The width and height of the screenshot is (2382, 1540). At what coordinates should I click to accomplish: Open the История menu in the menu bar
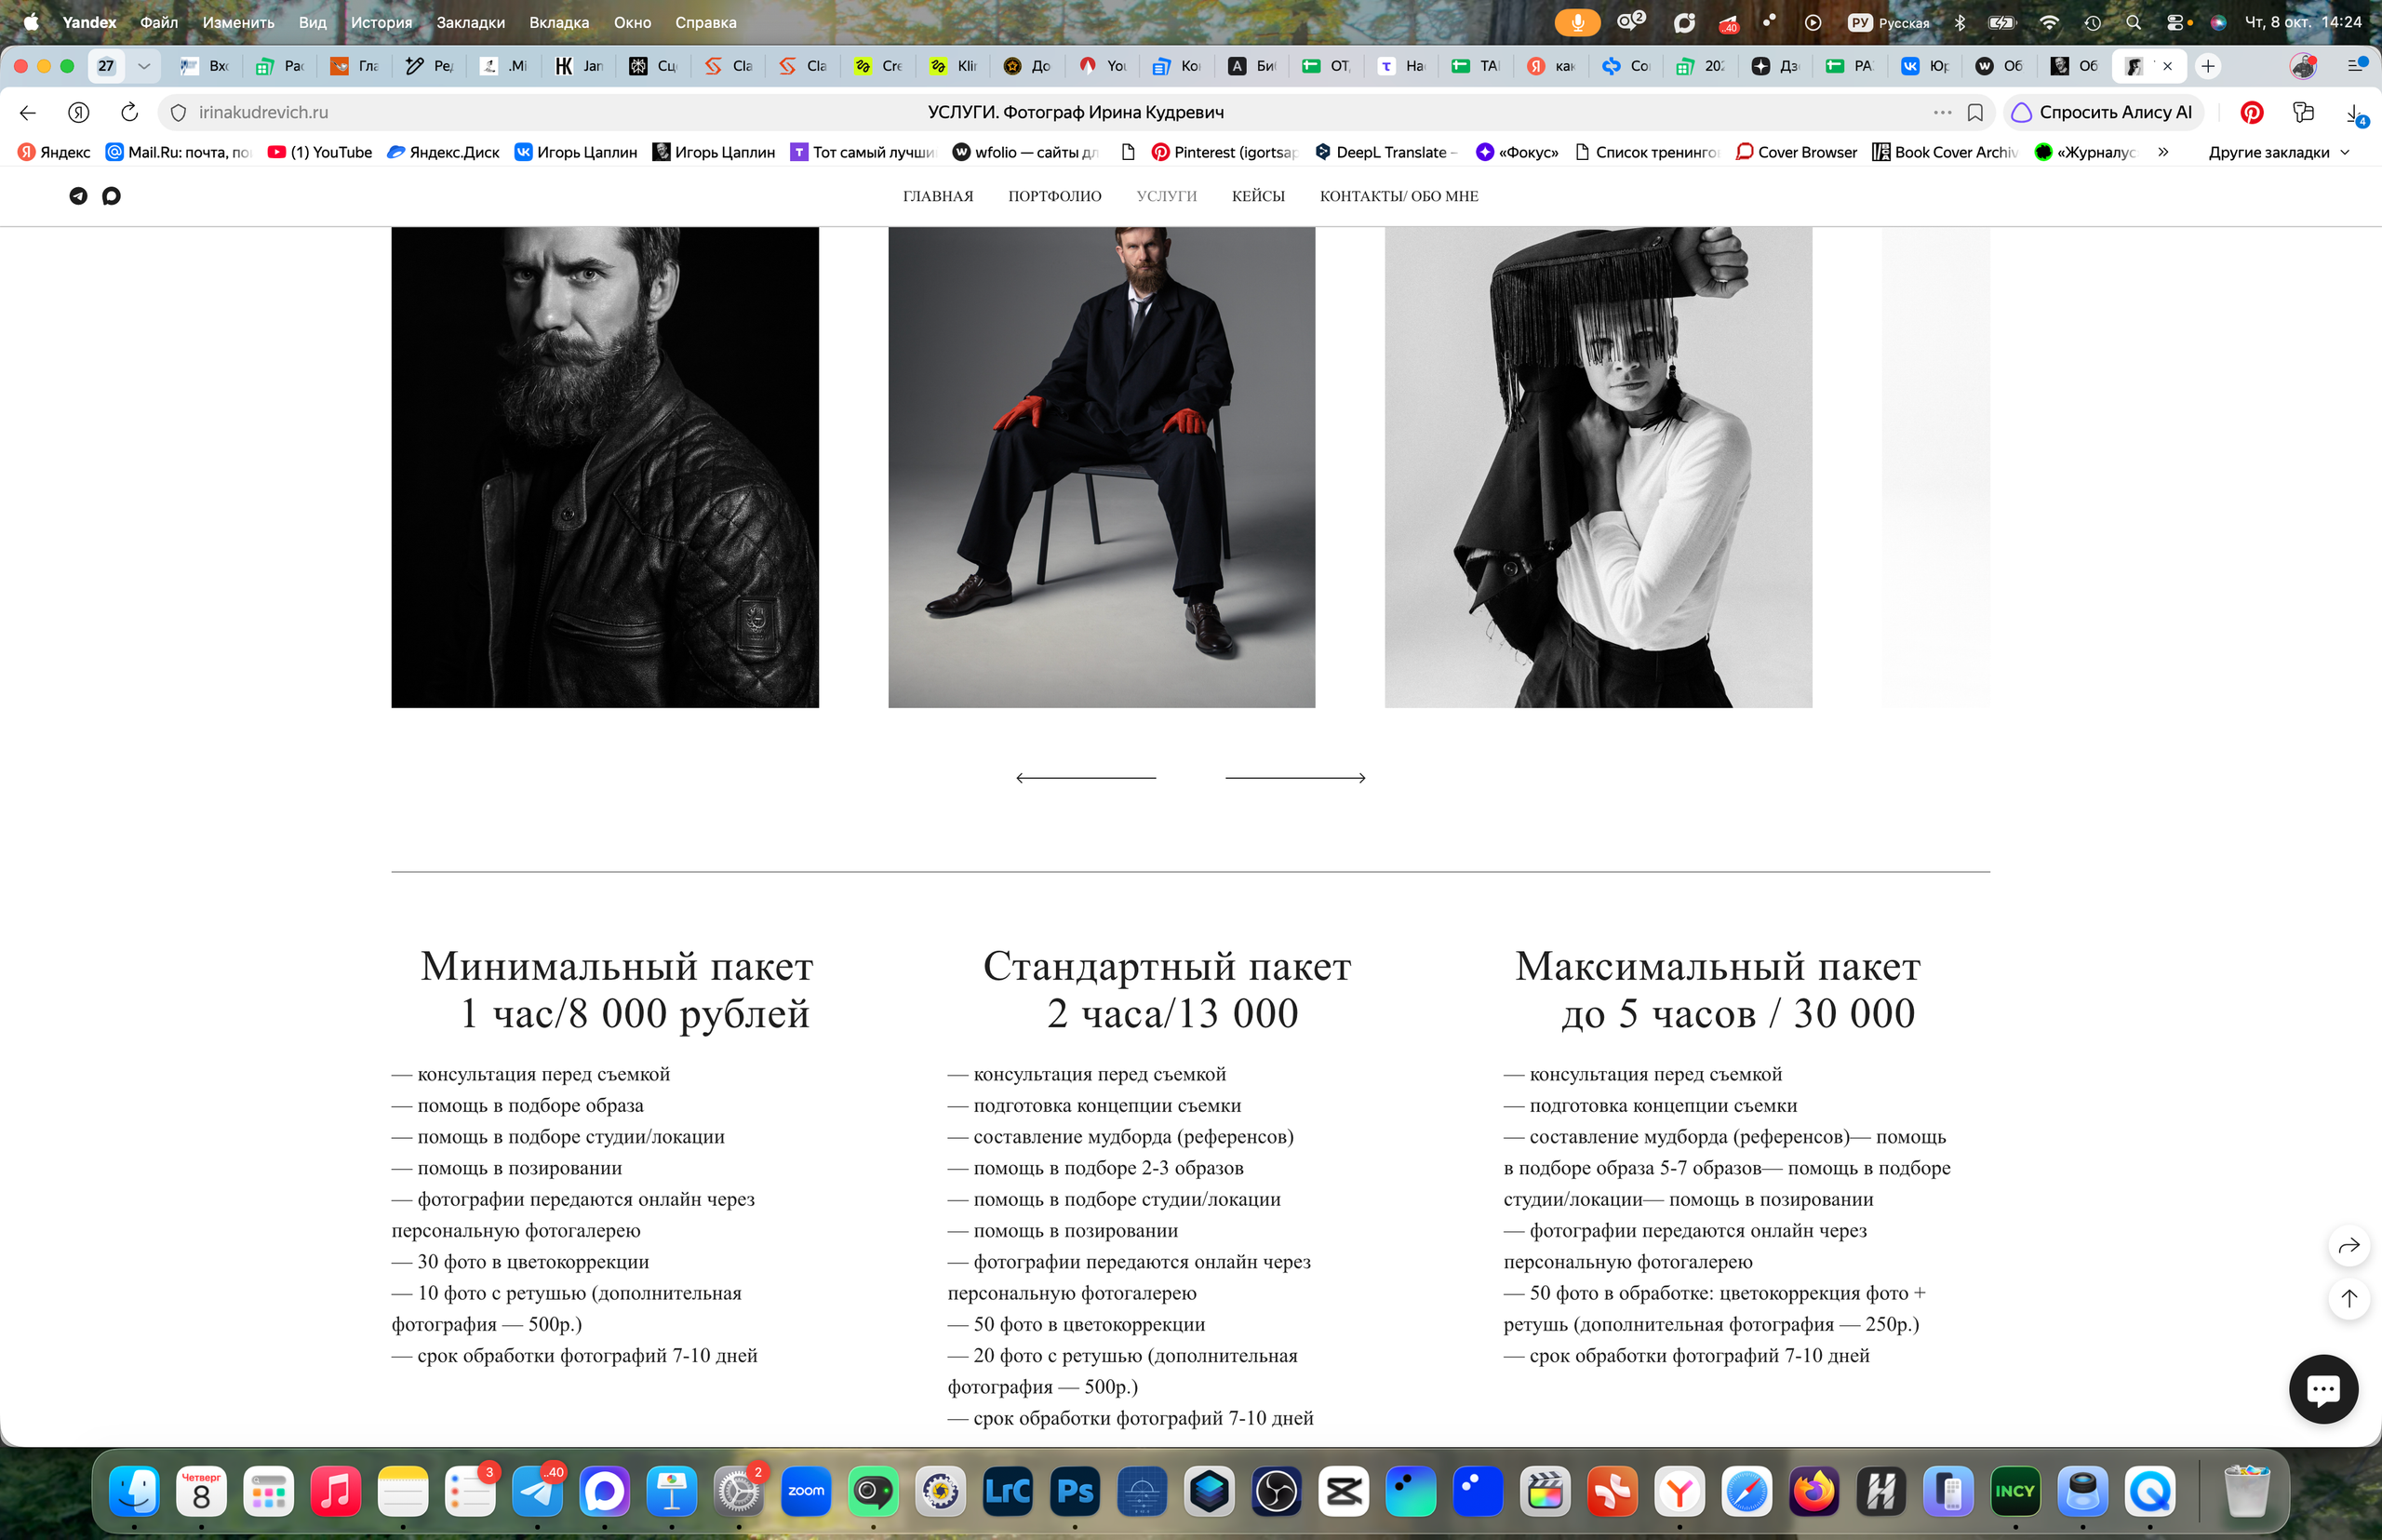click(x=381, y=22)
